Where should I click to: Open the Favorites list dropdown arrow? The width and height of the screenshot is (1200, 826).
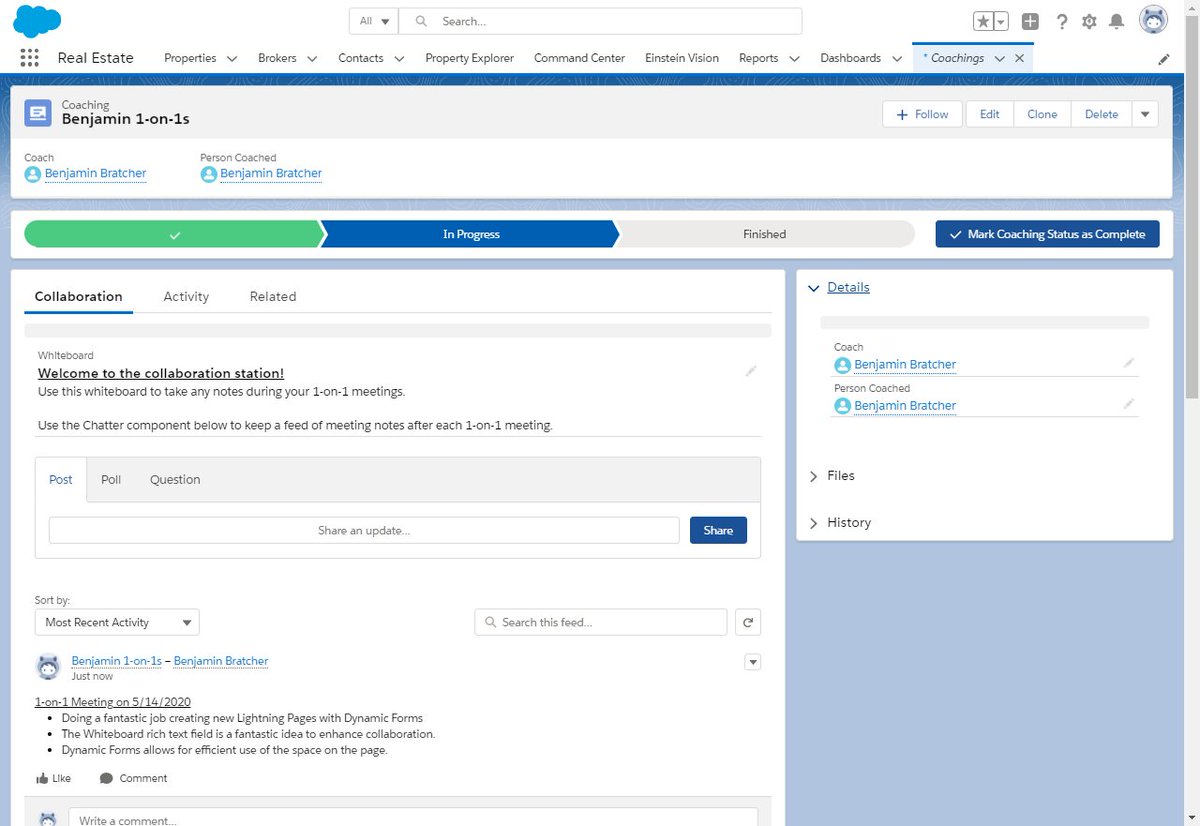[x=1001, y=21]
